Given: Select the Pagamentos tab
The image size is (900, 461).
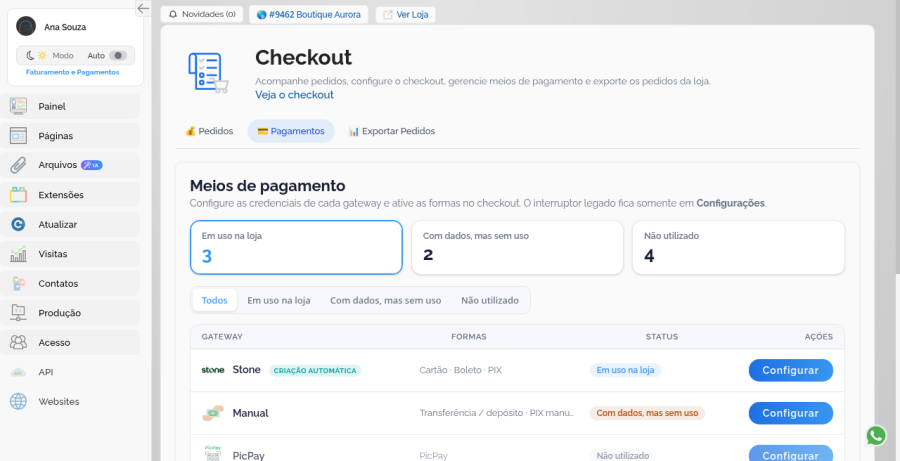Looking at the screenshot, I should [x=291, y=131].
